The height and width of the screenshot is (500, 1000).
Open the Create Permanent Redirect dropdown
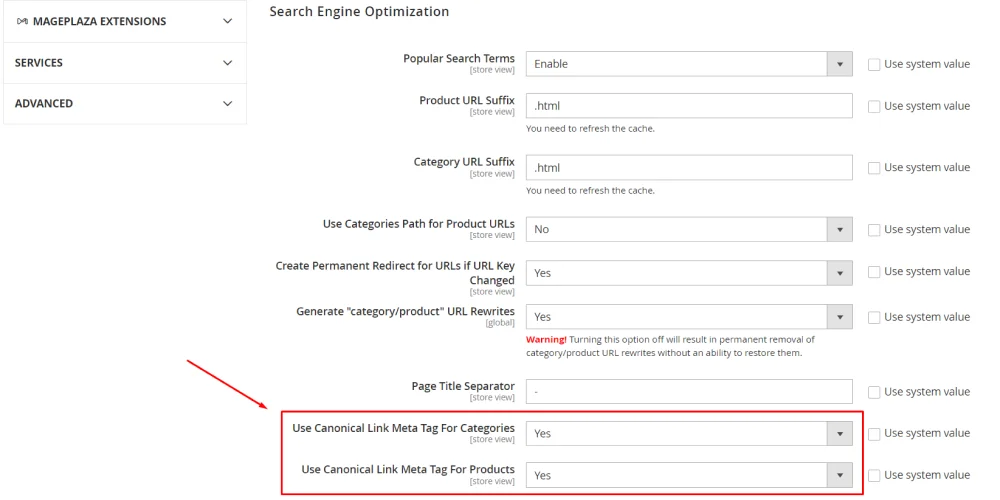coord(689,273)
